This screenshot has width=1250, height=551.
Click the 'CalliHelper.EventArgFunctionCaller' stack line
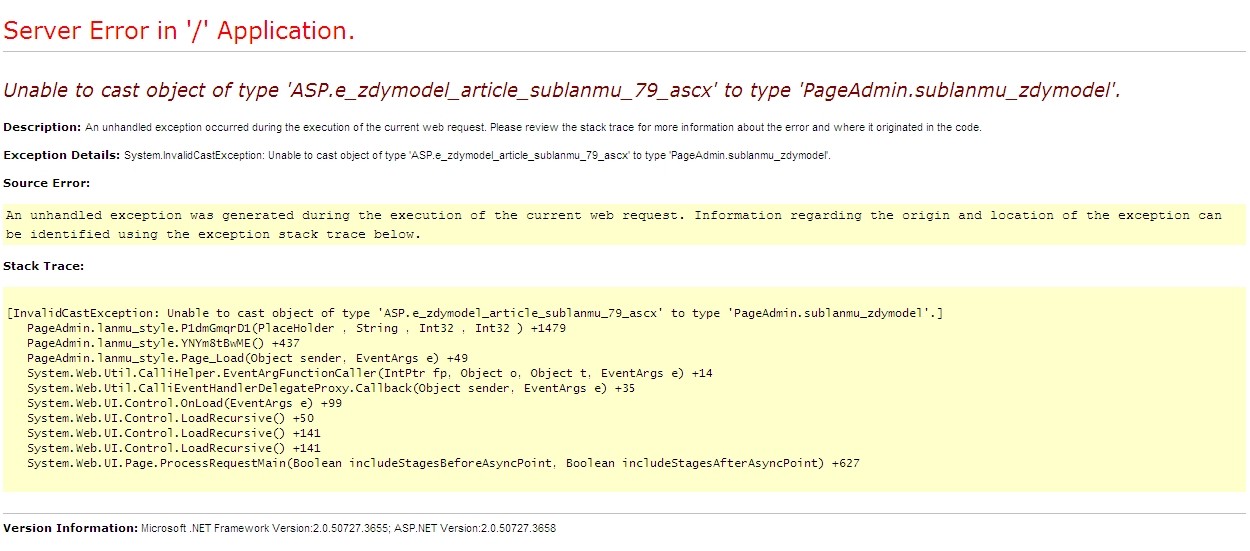click(369, 373)
